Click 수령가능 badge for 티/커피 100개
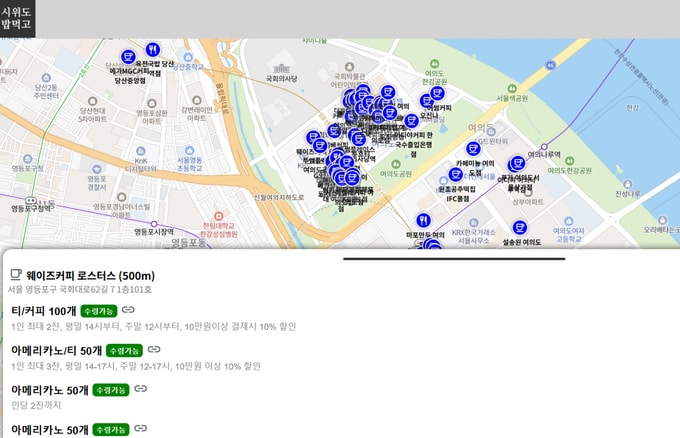 pos(99,311)
